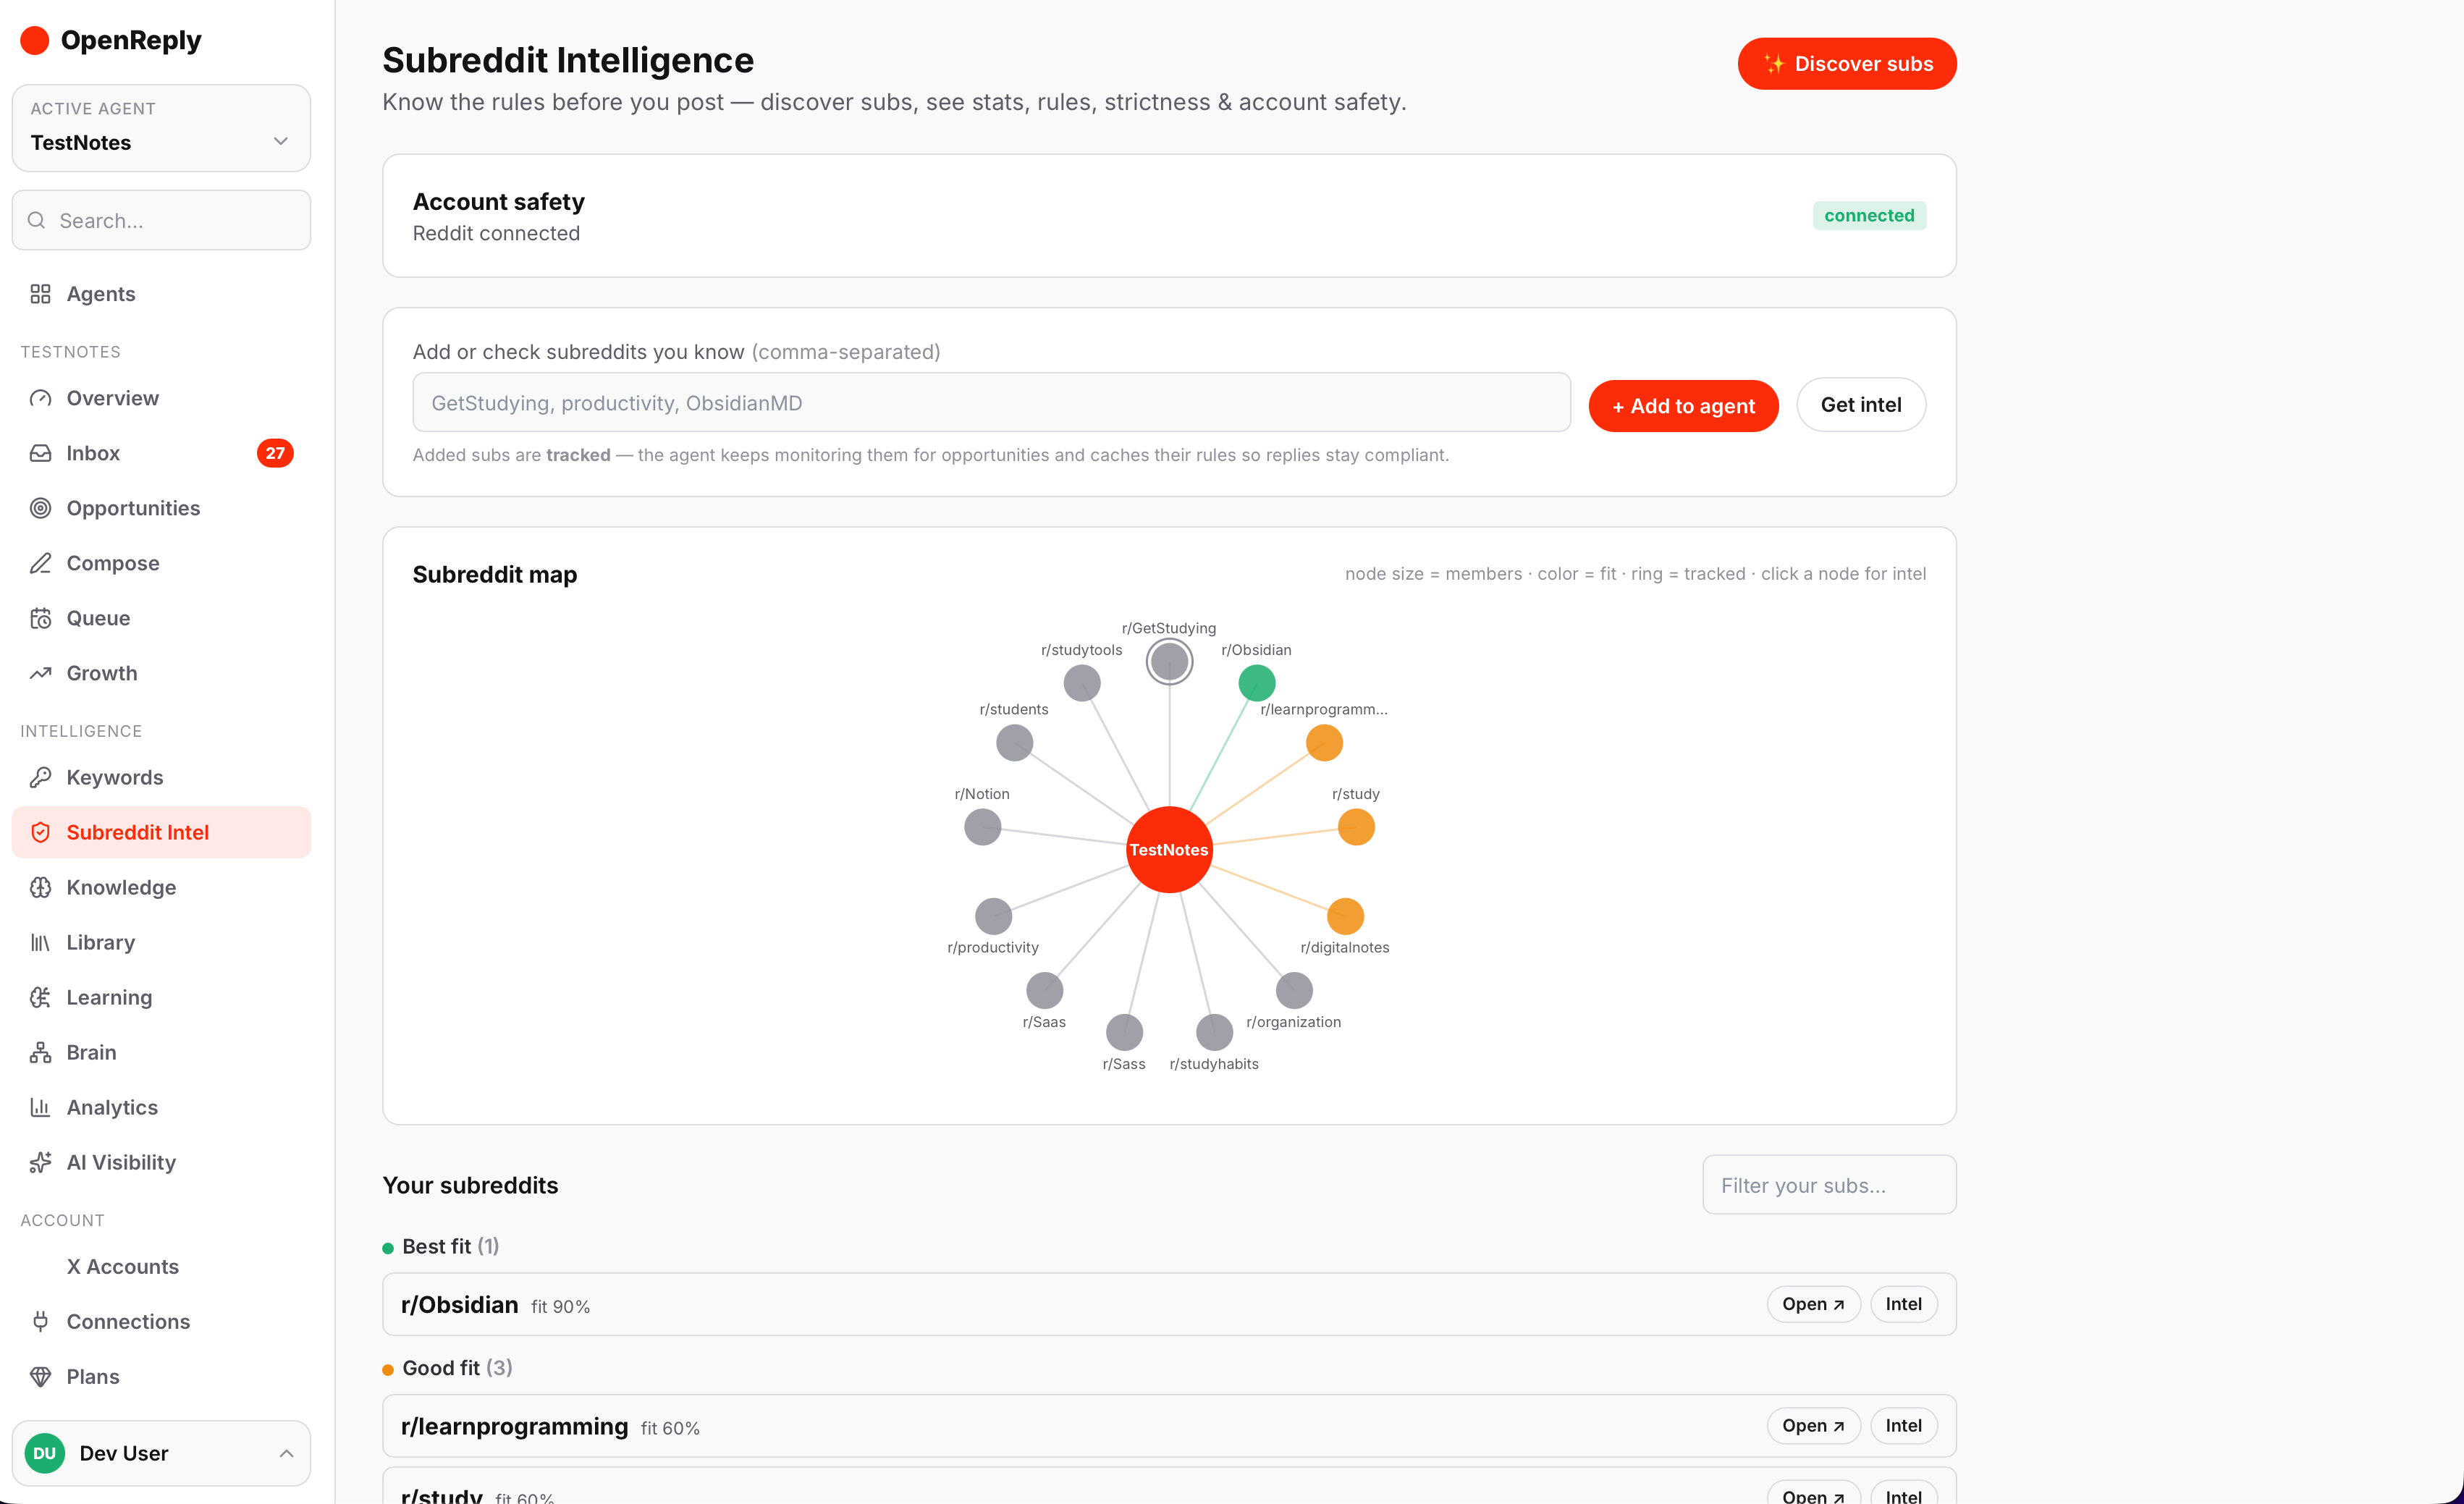The height and width of the screenshot is (1504, 2464).
Task: Click the Analytics bar-chart icon
Action: (x=40, y=1107)
